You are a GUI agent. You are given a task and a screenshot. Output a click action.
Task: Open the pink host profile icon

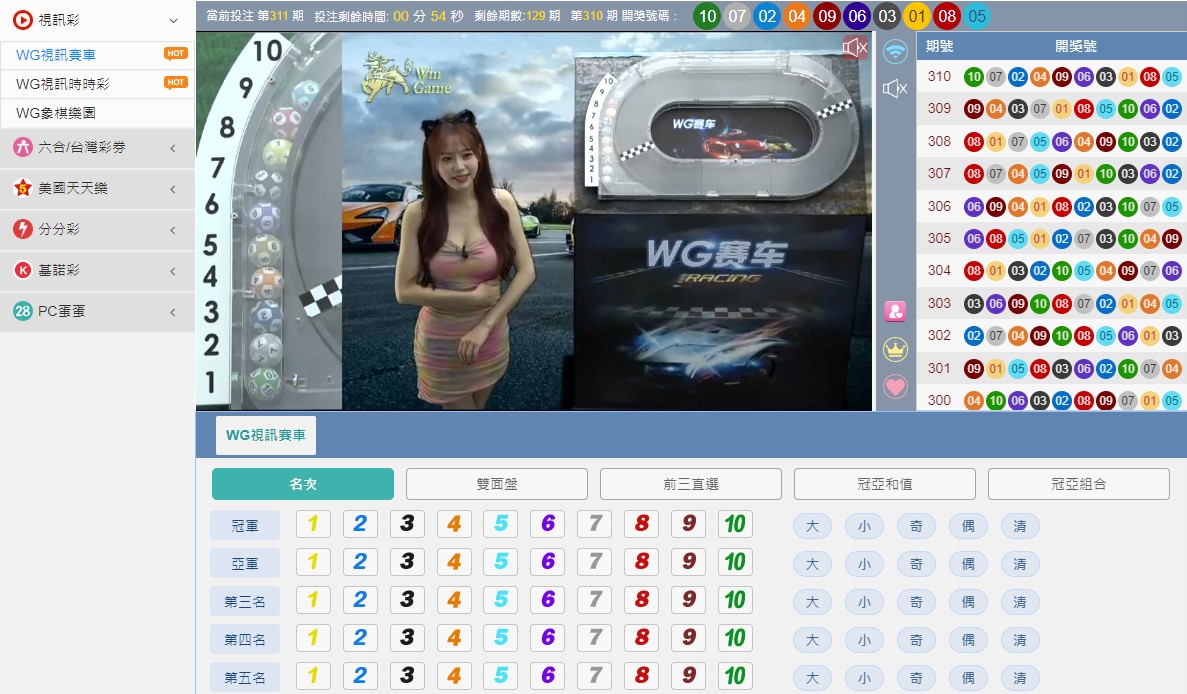896,310
